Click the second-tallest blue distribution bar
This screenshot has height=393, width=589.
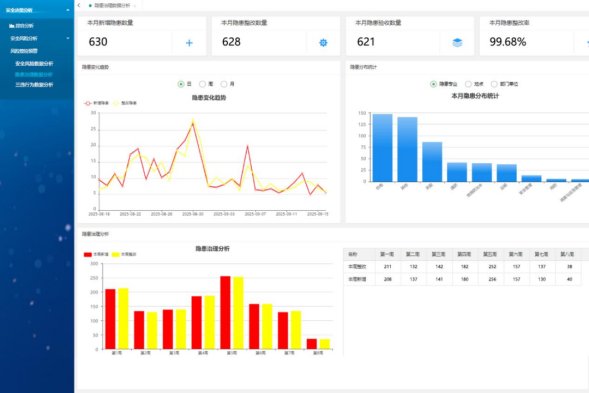[407, 150]
